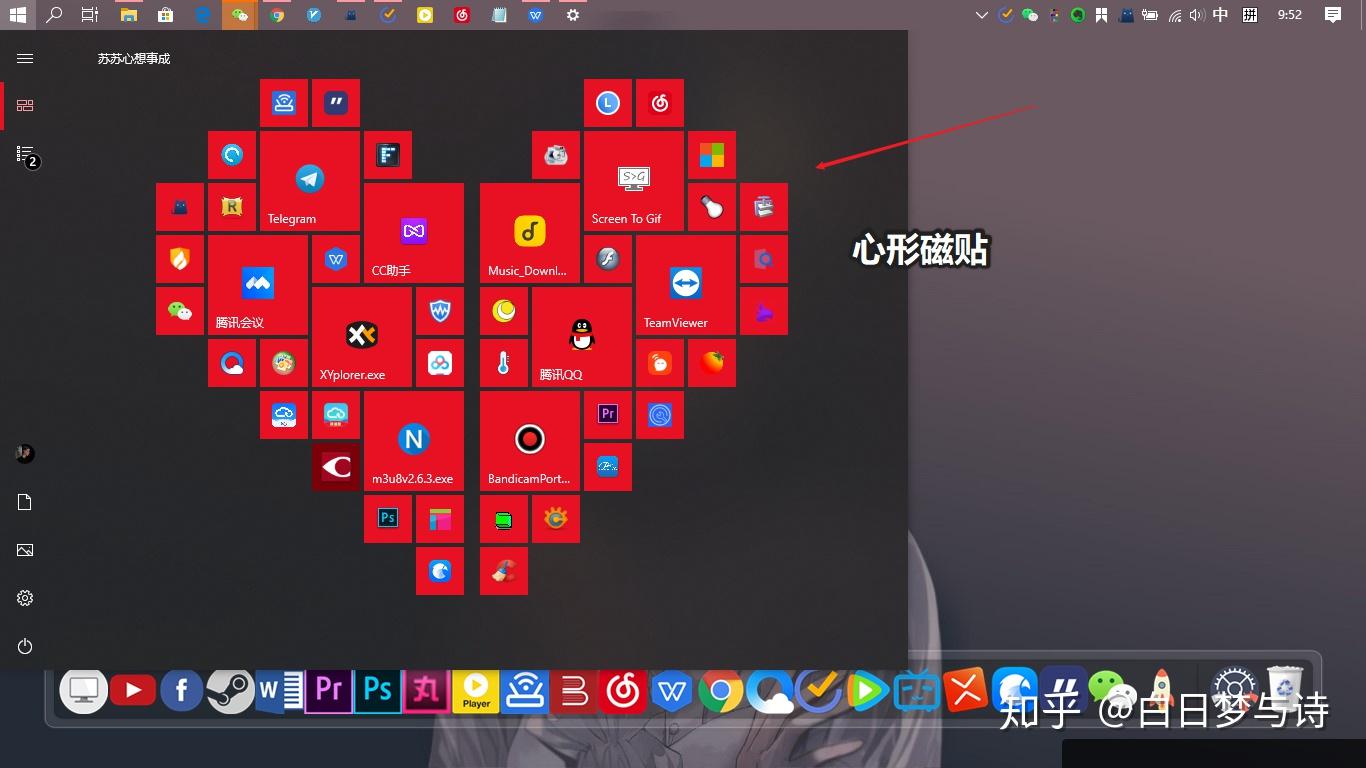Open Documents from Start sidebar
The height and width of the screenshot is (768, 1366).
pyautogui.click(x=25, y=502)
